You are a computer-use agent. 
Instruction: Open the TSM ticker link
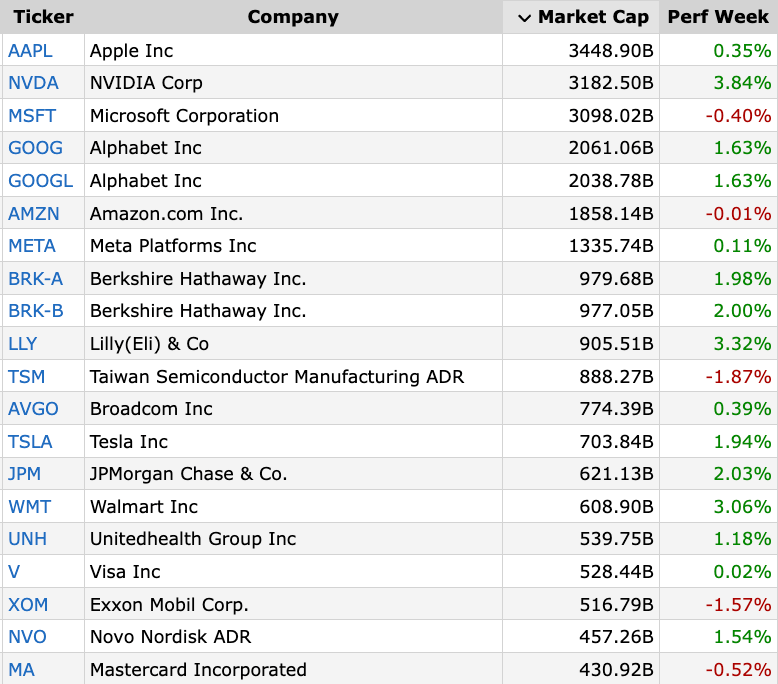(x=26, y=376)
